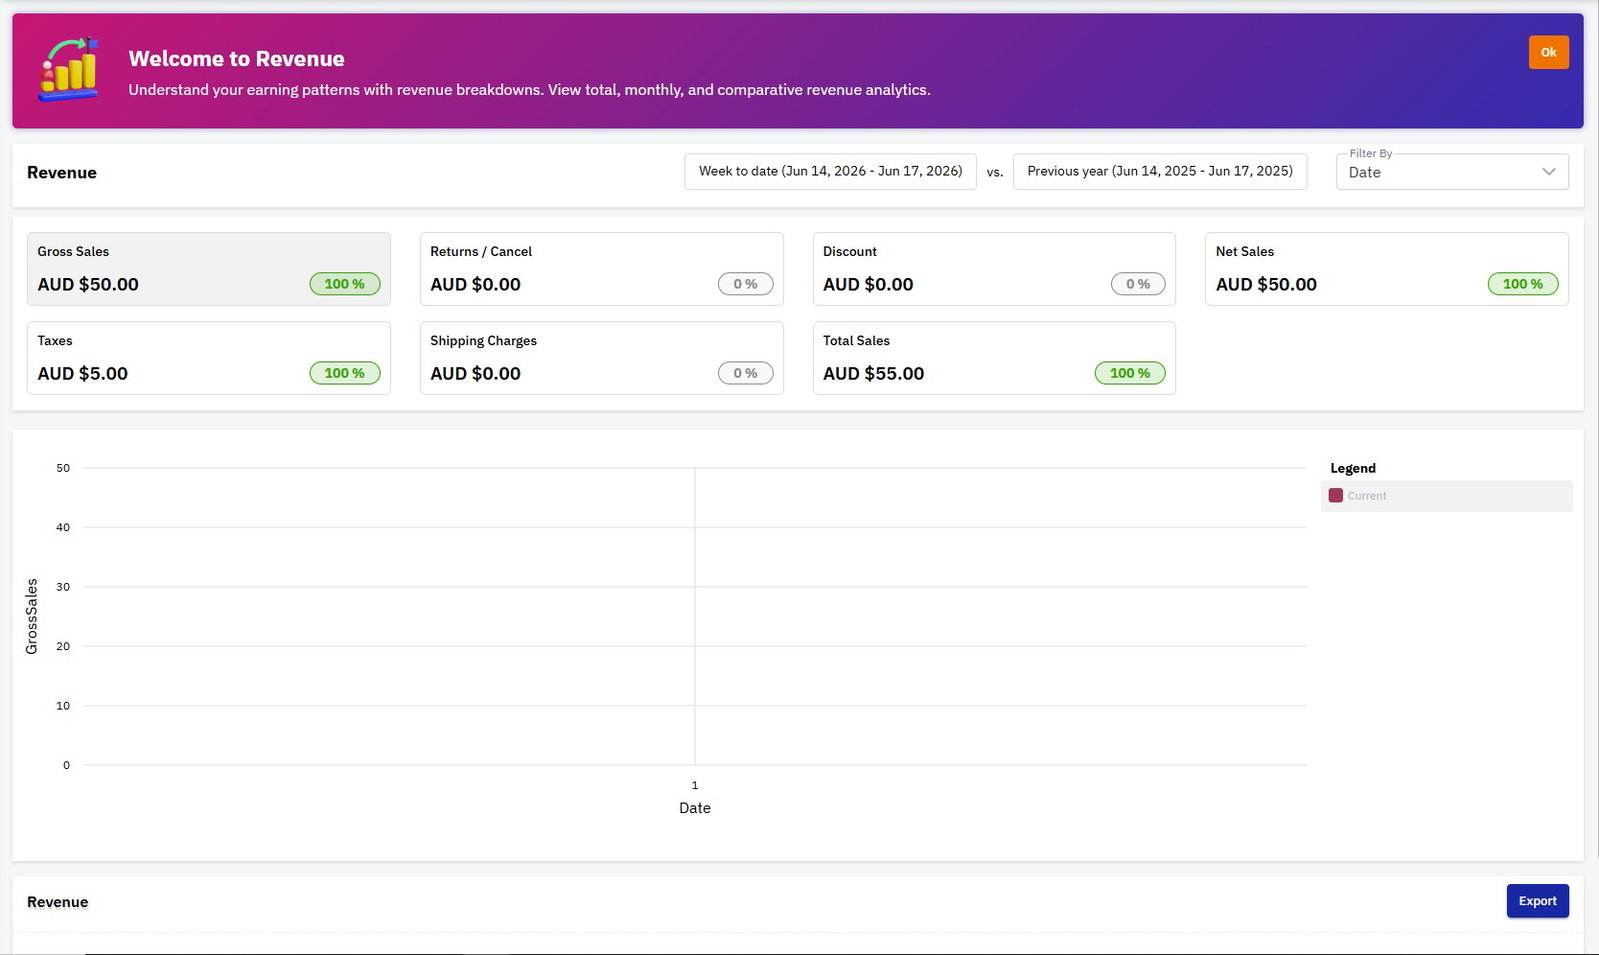Click the revenue chart illustration icon
This screenshot has width=1599, height=955.
tap(69, 70)
